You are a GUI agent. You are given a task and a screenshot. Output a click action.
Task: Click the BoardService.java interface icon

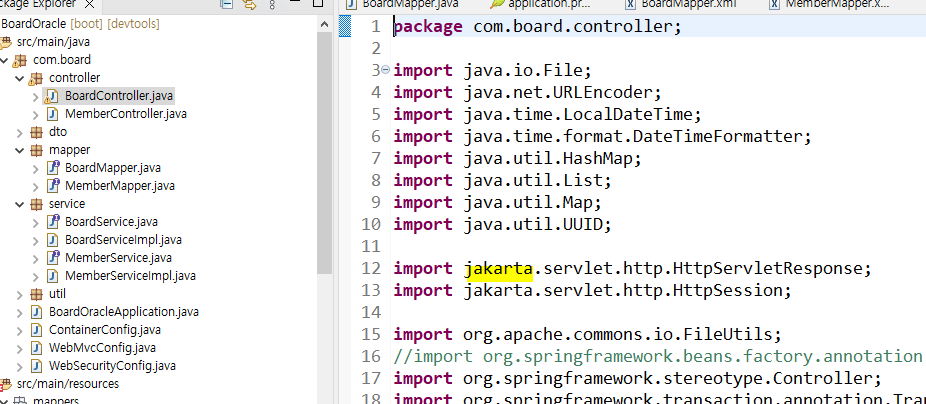coord(53,222)
